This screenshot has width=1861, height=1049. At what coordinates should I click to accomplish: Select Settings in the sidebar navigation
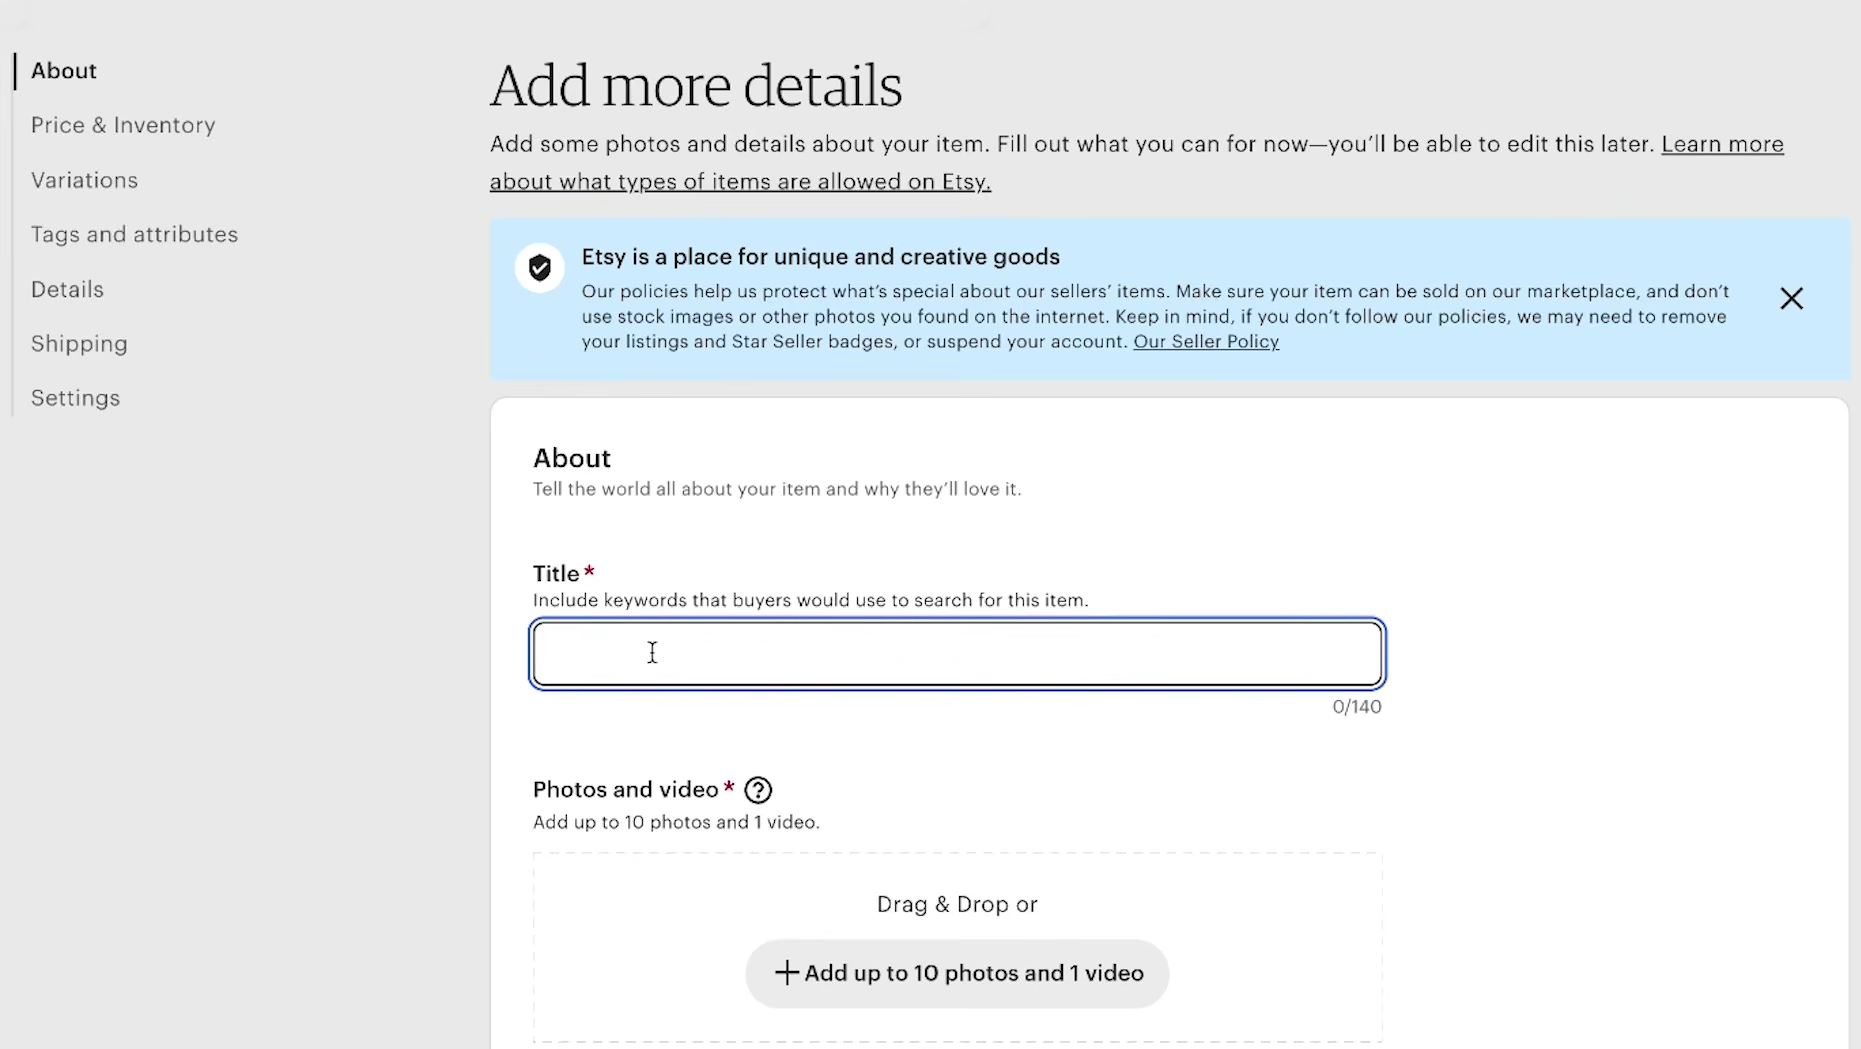tap(75, 398)
